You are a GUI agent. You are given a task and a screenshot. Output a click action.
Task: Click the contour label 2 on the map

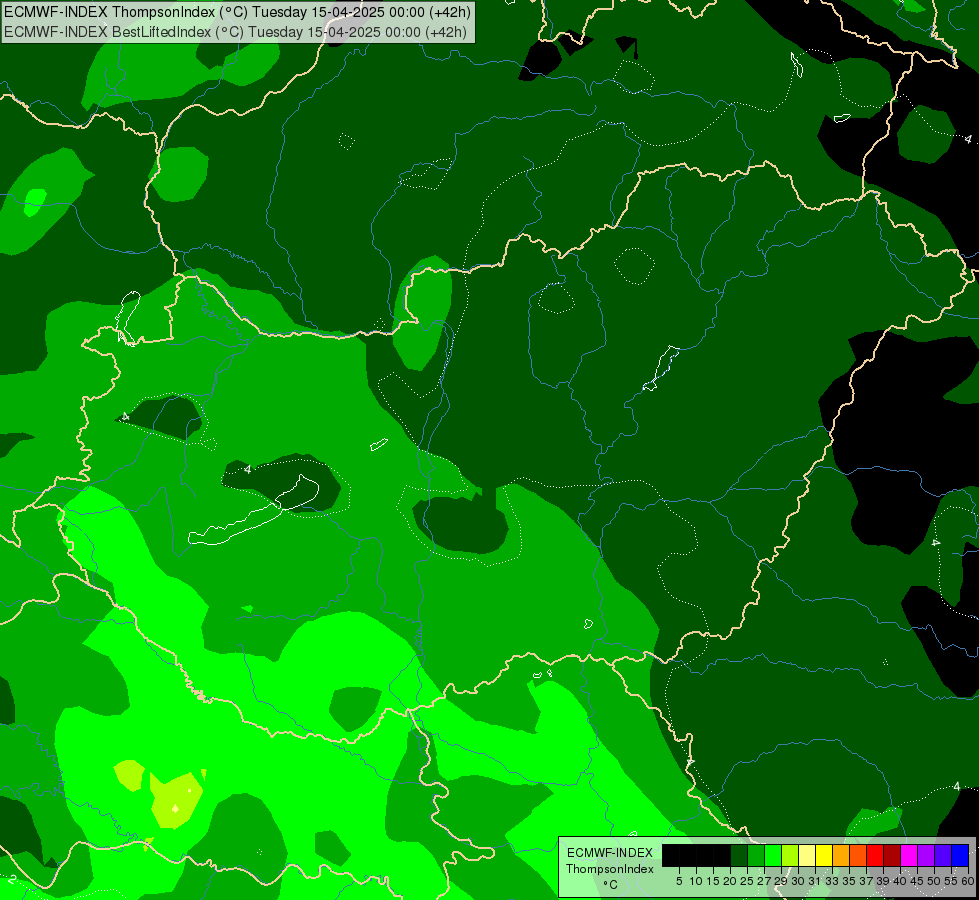tap(12, 879)
